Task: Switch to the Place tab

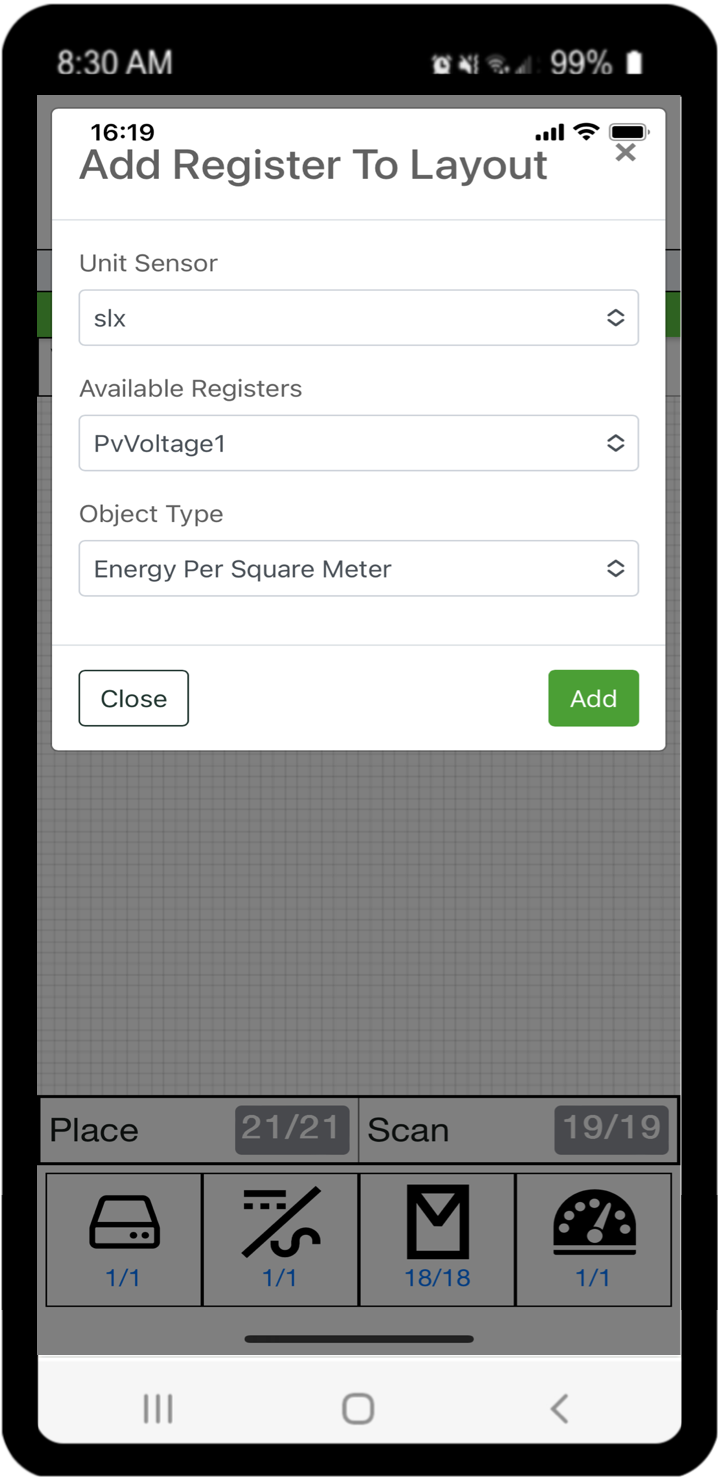Action: click(199, 1130)
